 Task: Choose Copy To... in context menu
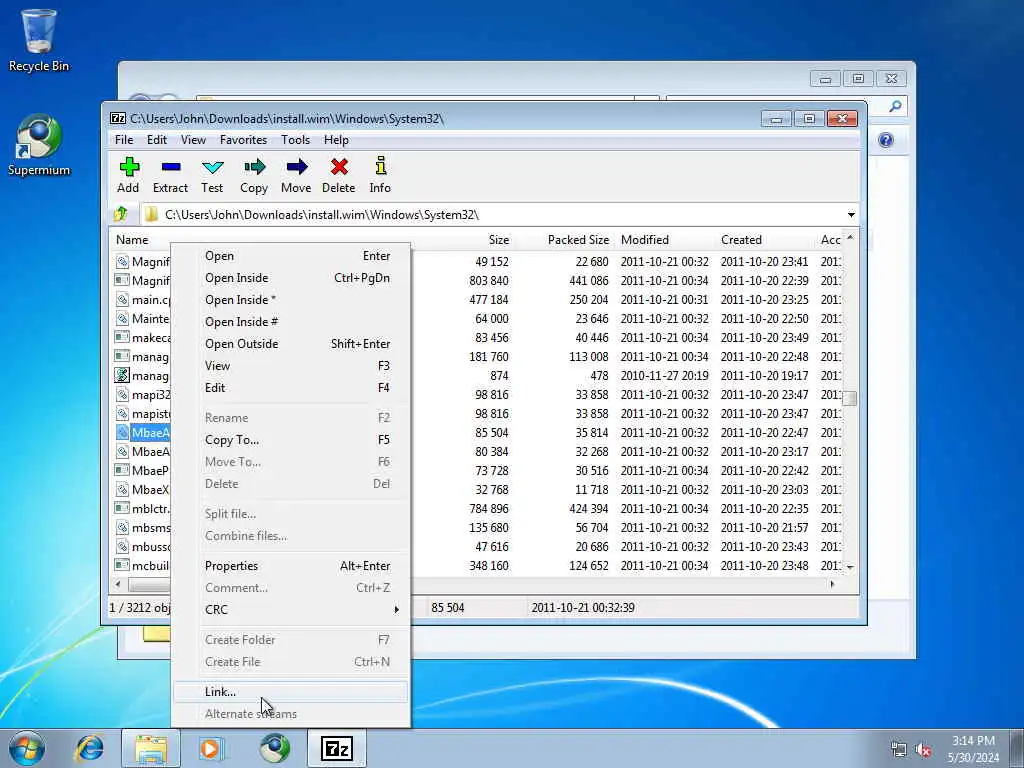tap(291, 440)
